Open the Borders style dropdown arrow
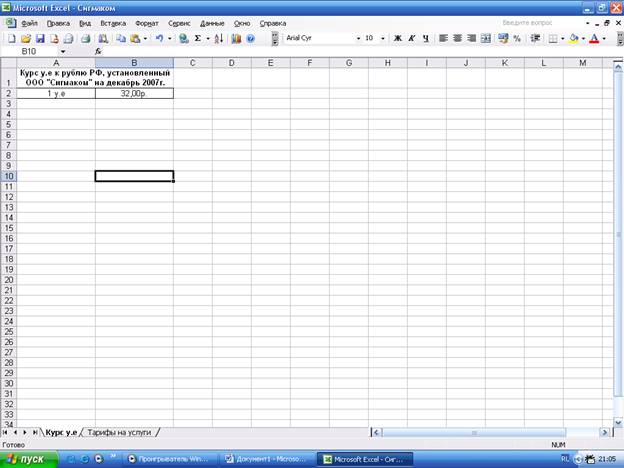Image resolution: width=624 pixels, height=468 pixels. click(562, 38)
